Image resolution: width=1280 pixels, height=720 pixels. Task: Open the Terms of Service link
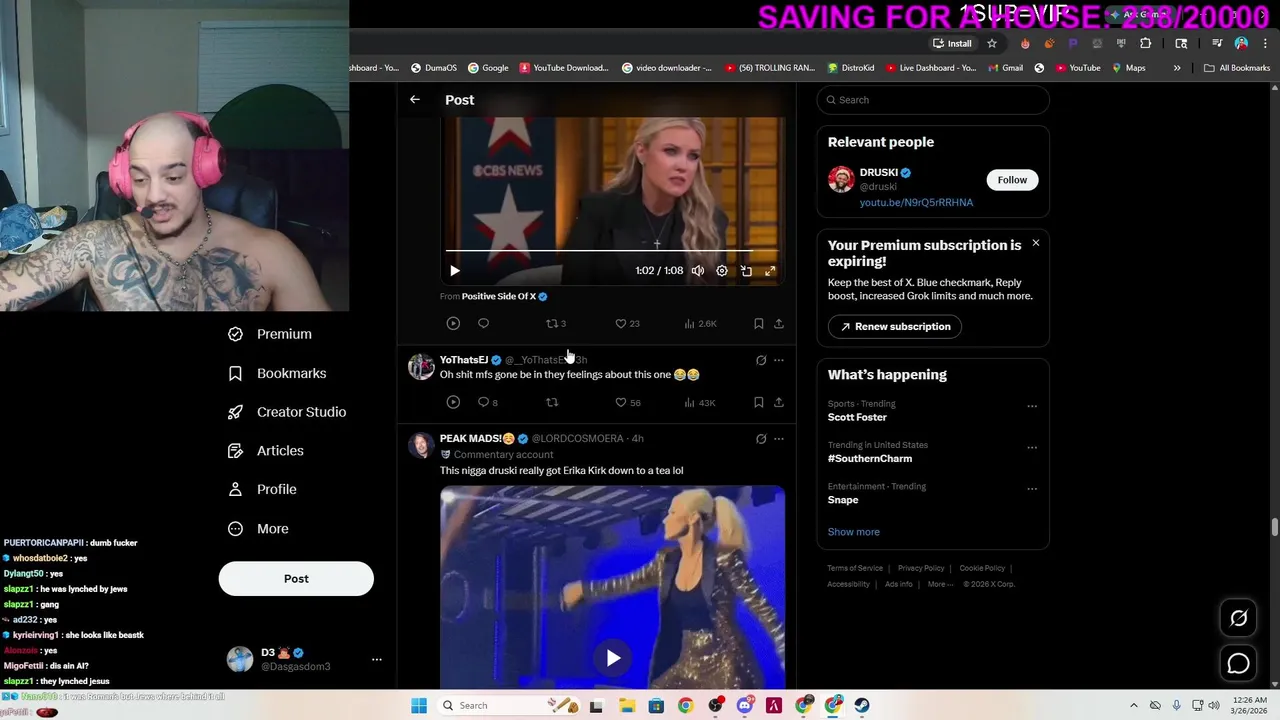coord(855,568)
